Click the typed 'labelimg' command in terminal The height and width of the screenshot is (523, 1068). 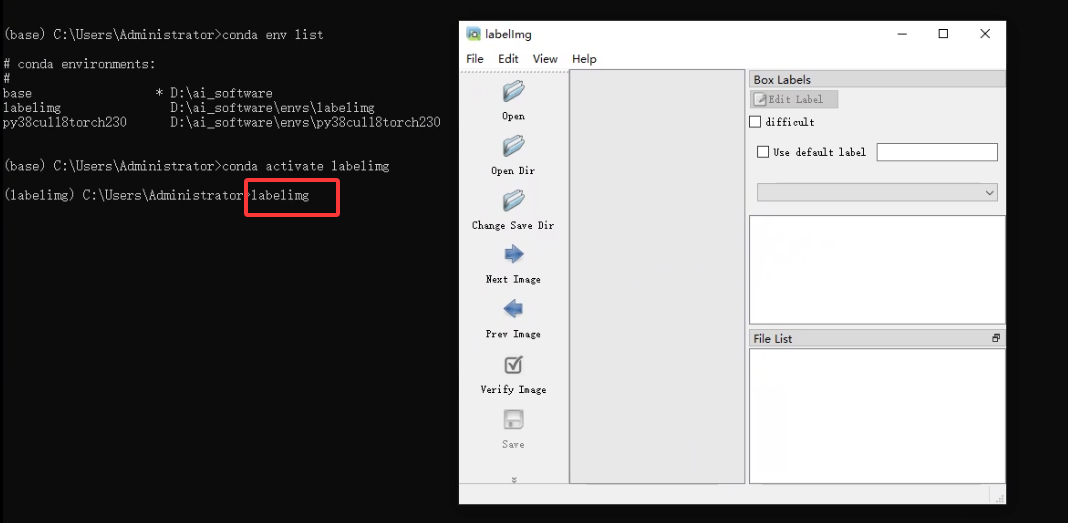[x=280, y=195]
